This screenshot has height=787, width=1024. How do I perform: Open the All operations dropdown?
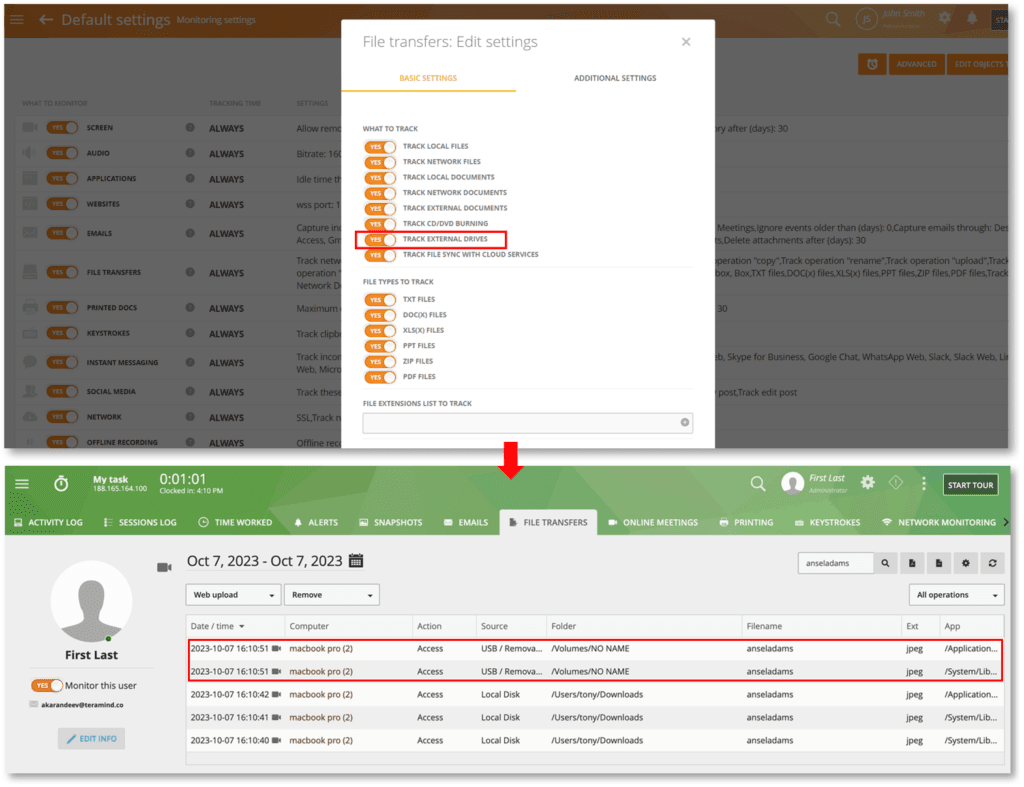click(956, 595)
